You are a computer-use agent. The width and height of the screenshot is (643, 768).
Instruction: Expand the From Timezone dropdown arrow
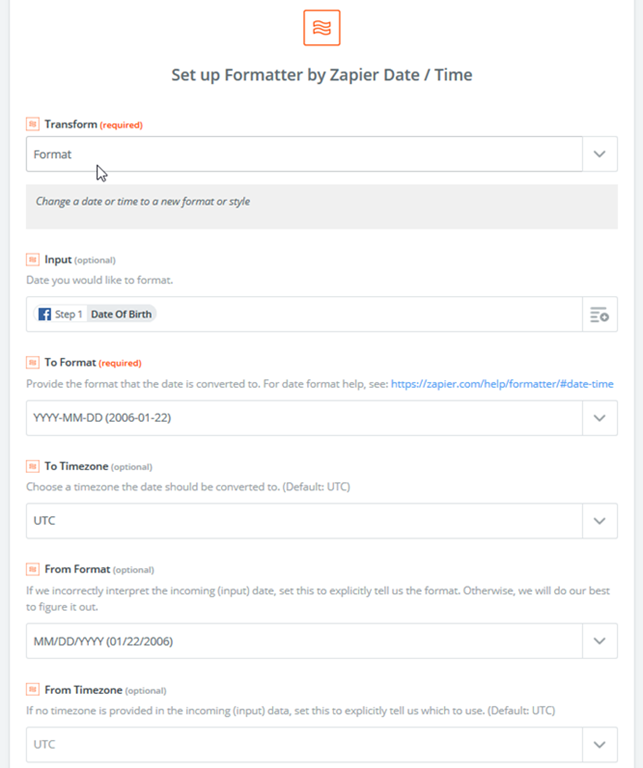[599, 744]
